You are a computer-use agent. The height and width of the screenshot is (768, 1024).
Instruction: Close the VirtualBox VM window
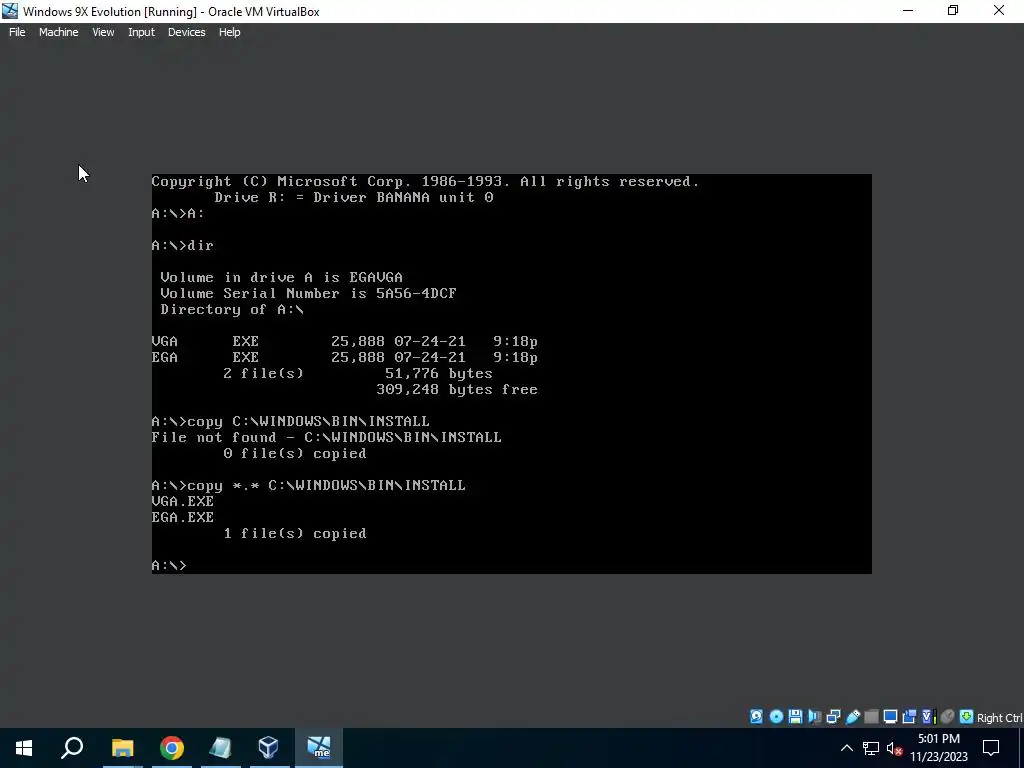(x=999, y=11)
